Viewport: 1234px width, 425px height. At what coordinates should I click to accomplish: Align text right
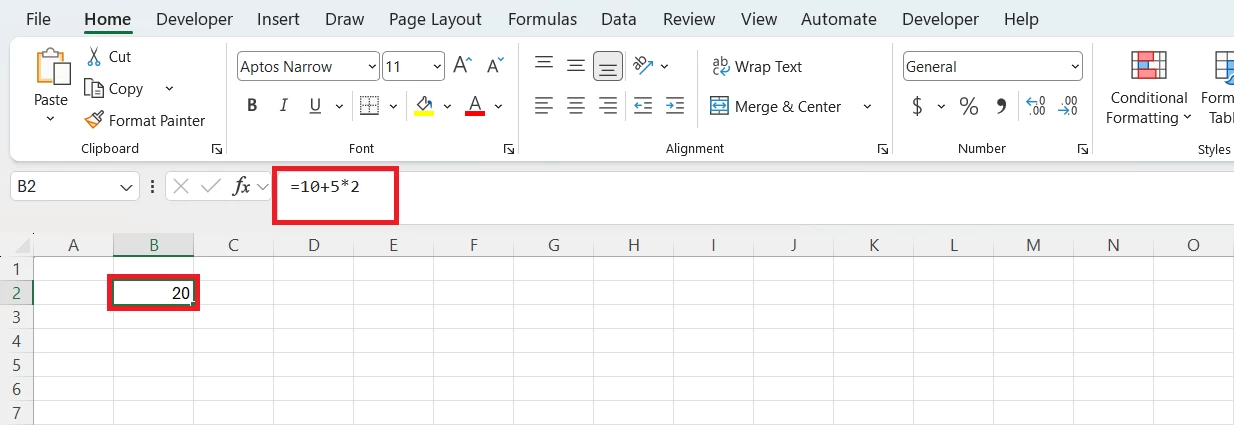(x=607, y=105)
